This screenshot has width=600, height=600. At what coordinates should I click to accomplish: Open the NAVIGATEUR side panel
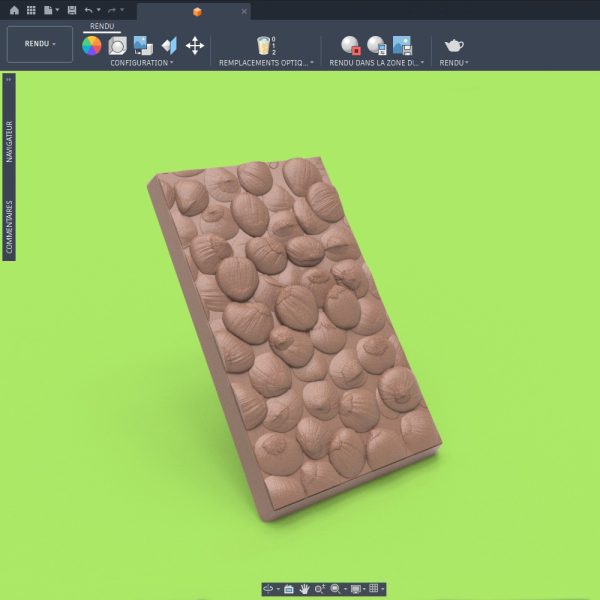point(9,142)
